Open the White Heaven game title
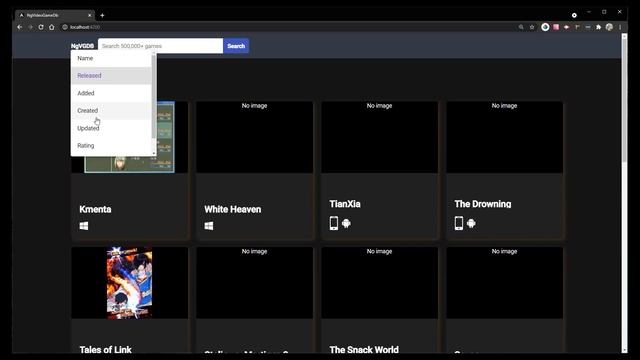Image resolution: width=640 pixels, height=360 pixels. [x=233, y=209]
